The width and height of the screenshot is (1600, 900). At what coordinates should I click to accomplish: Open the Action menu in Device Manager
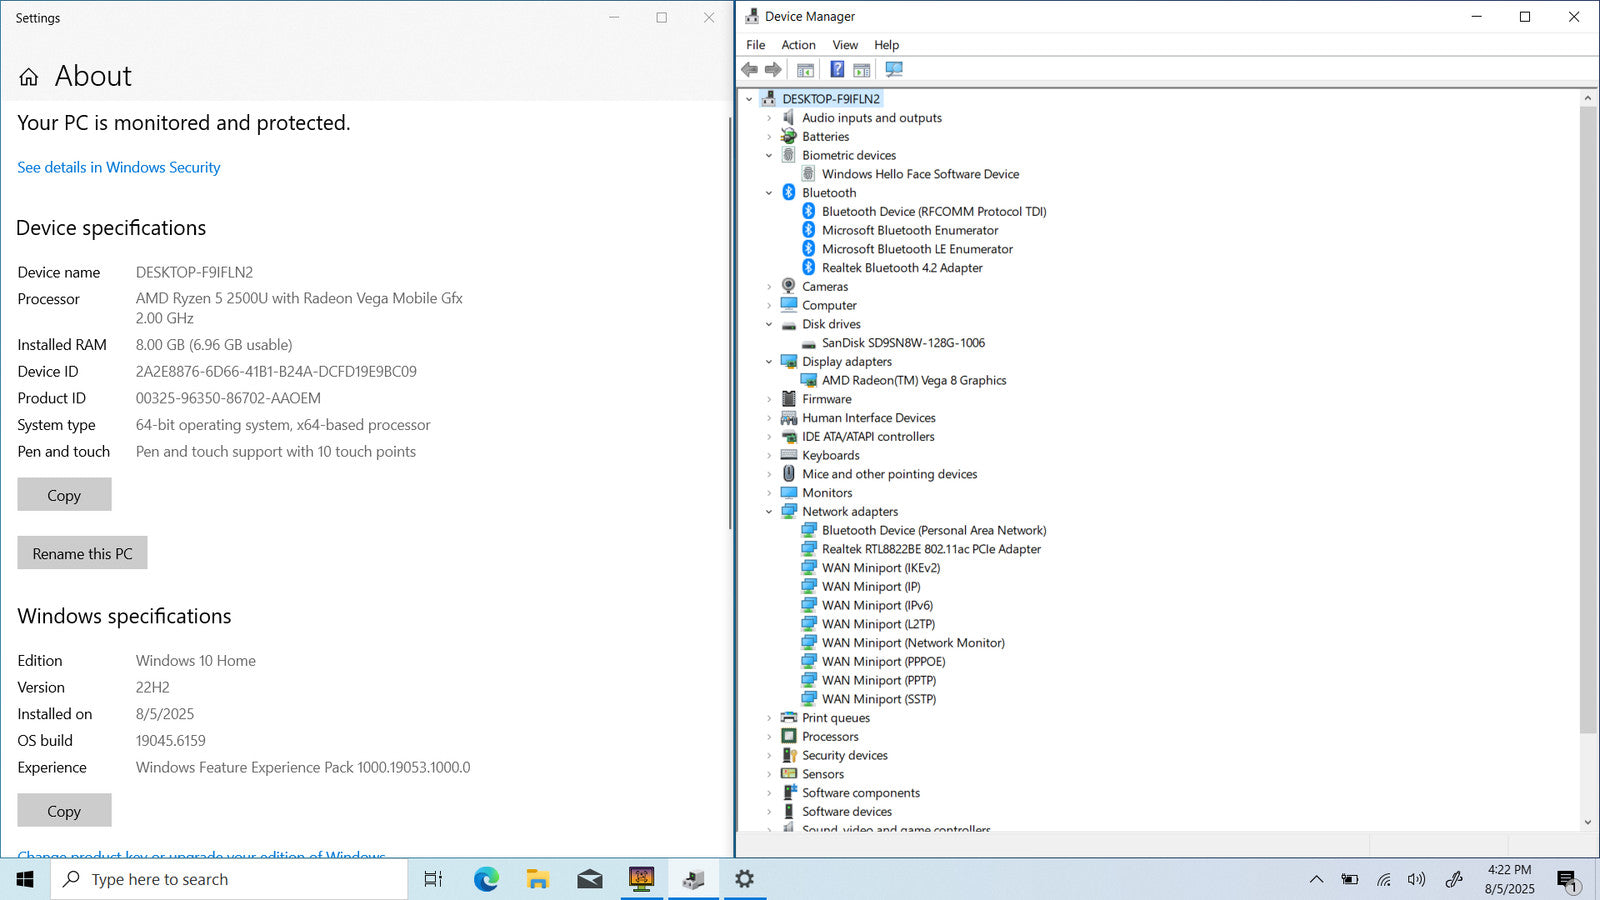pyautogui.click(x=798, y=45)
